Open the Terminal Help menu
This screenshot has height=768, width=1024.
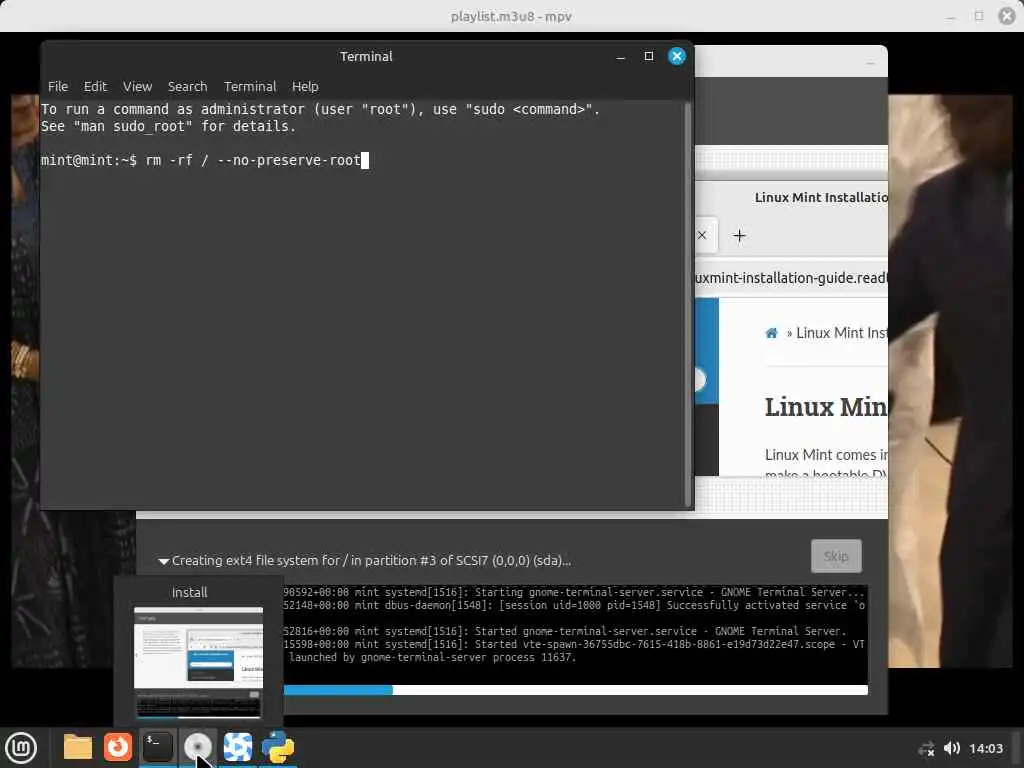(305, 86)
